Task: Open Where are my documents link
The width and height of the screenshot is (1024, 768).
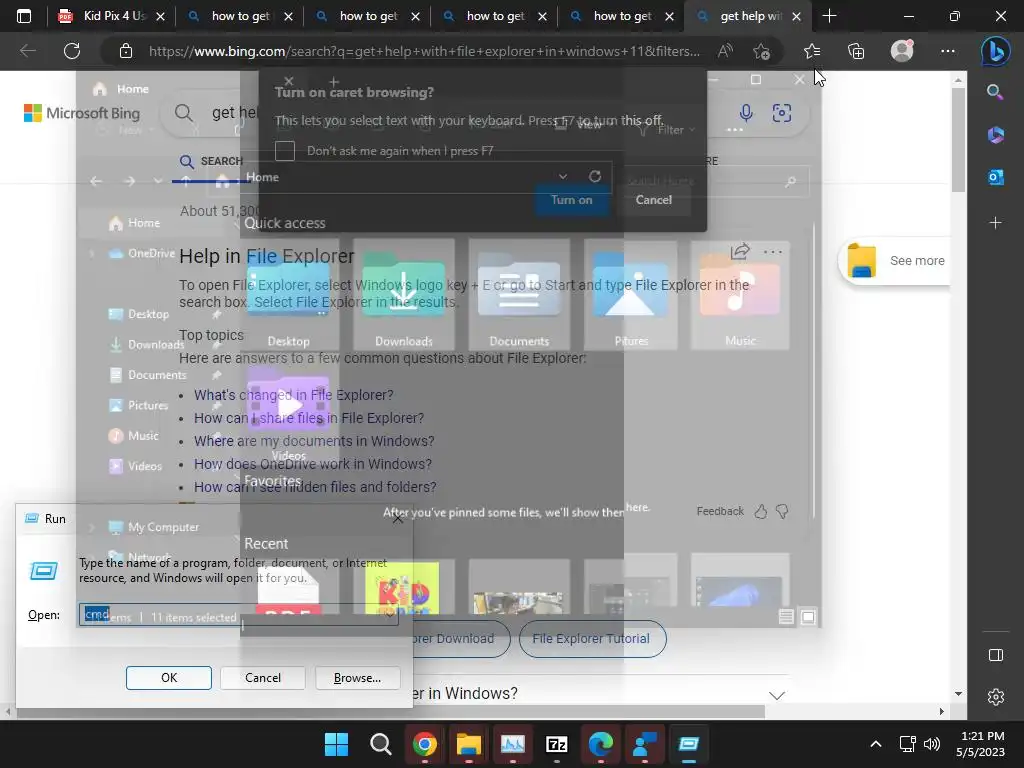Action: coord(314,441)
